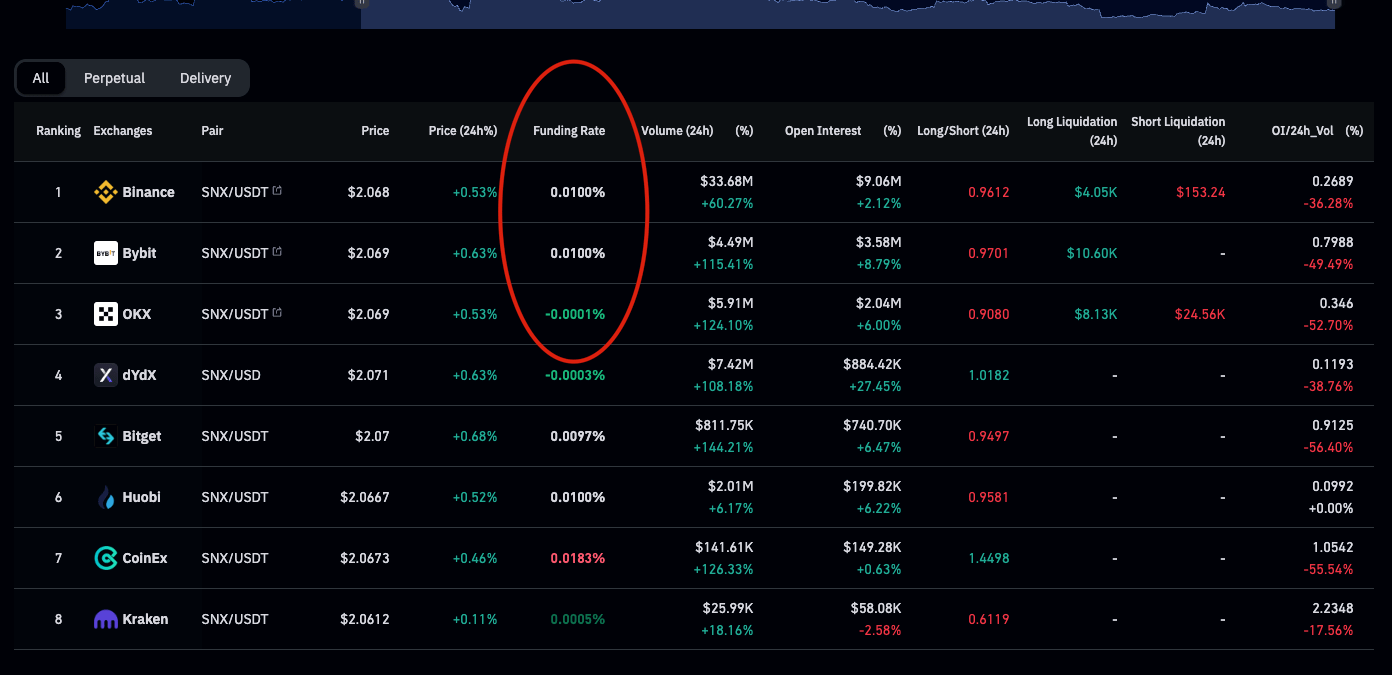The height and width of the screenshot is (675, 1392).
Task: Click dYdX volume $7.42M
Action: 731,364
